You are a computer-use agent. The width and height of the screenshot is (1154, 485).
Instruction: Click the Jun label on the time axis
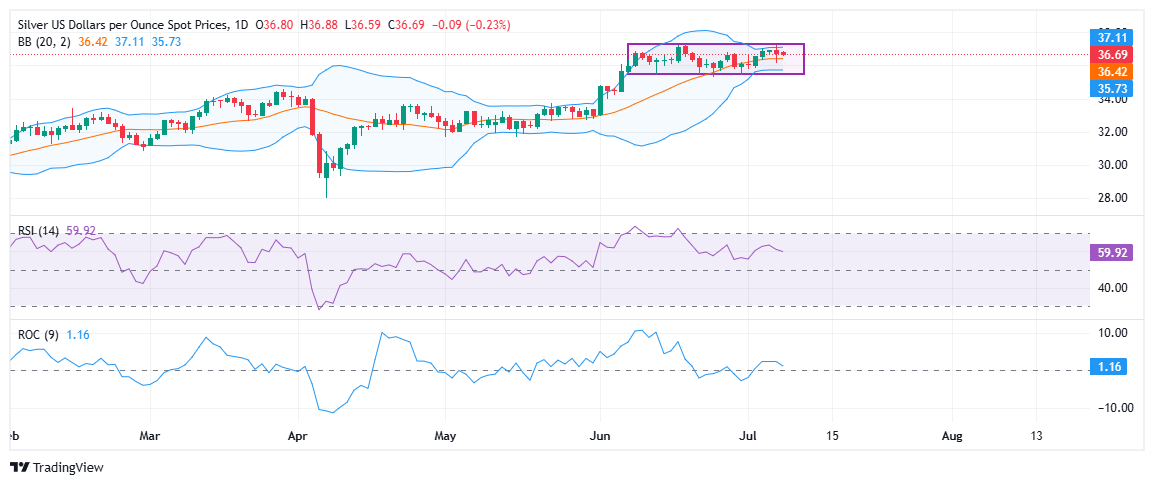coord(600,436)
